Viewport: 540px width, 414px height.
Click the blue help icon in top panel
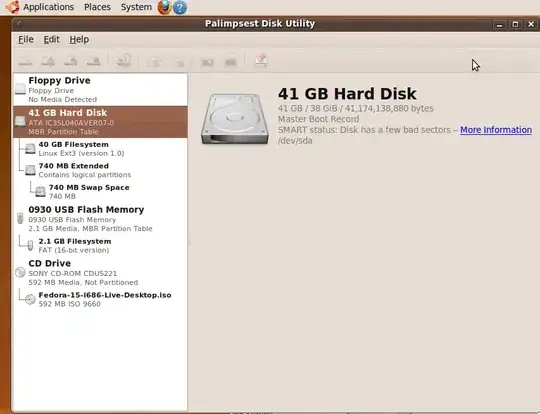[x=180, y=8]
